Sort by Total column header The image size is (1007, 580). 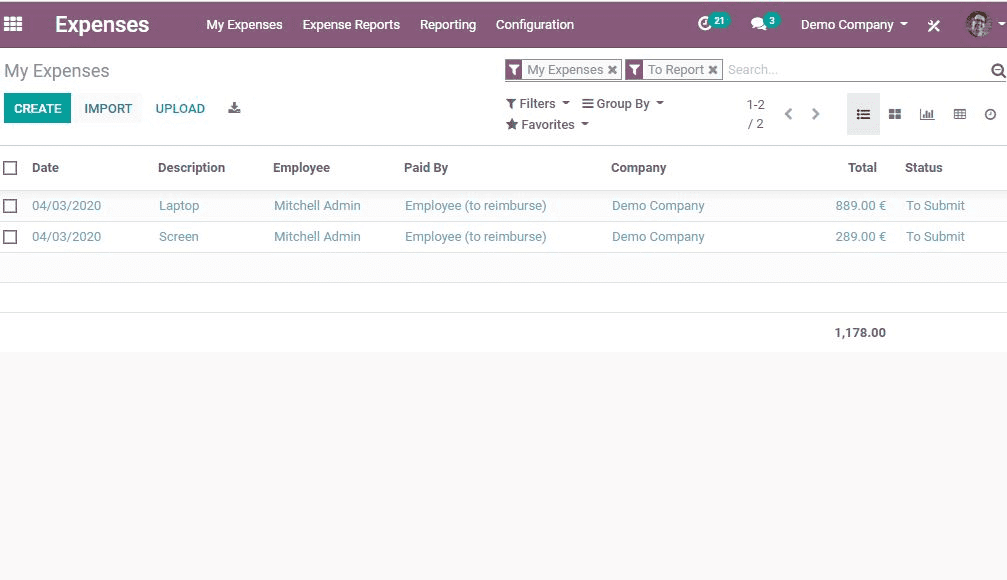862,168
